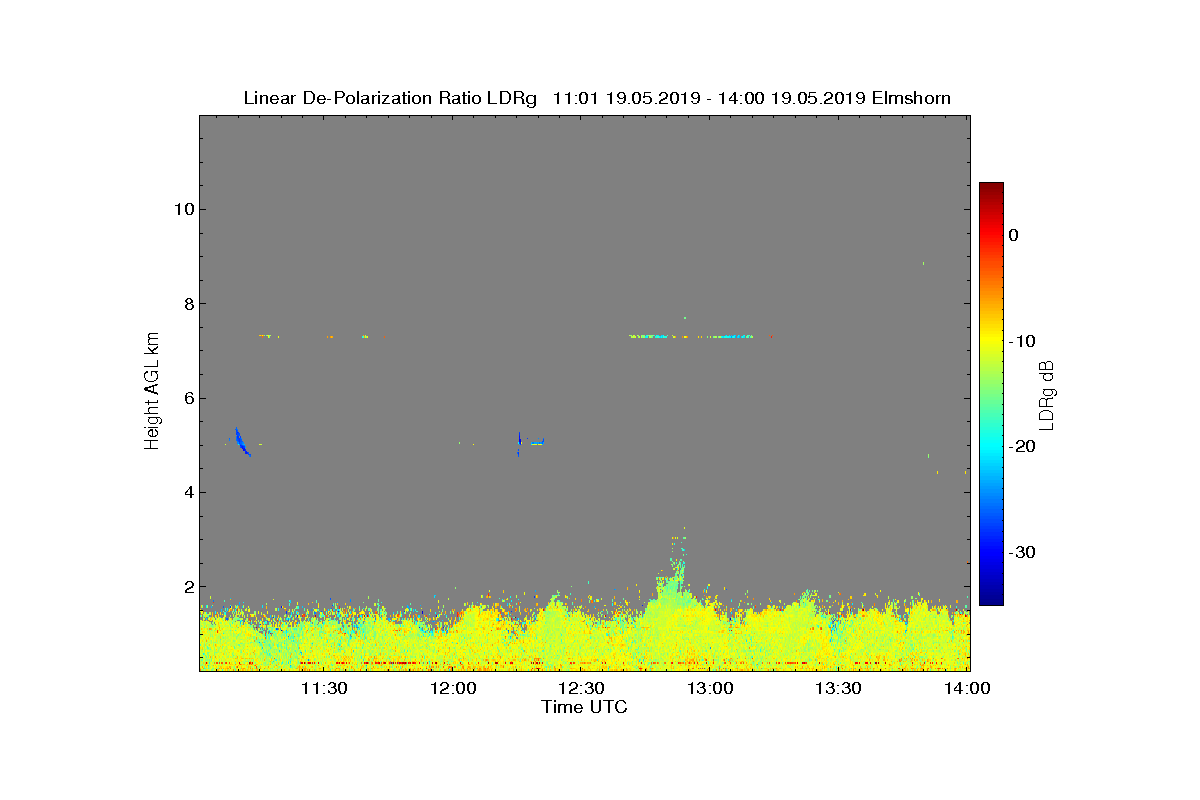Viewport: 1200px width, 800px height.
Task: Click the 11:30 time tick label
Action: pyautogui.click(x=325, y=689)
